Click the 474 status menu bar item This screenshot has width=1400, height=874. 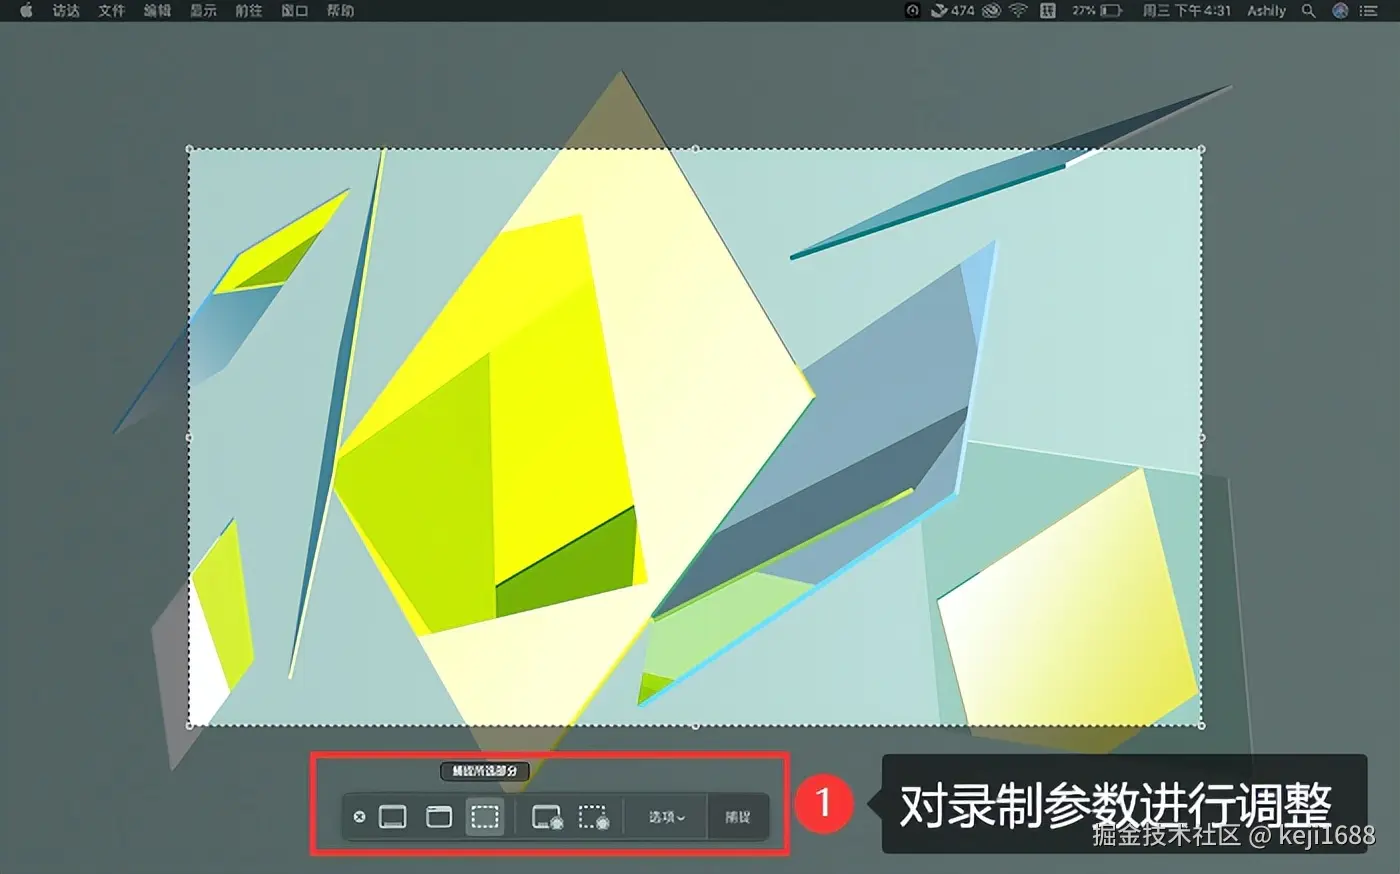[x=952, y=10]
